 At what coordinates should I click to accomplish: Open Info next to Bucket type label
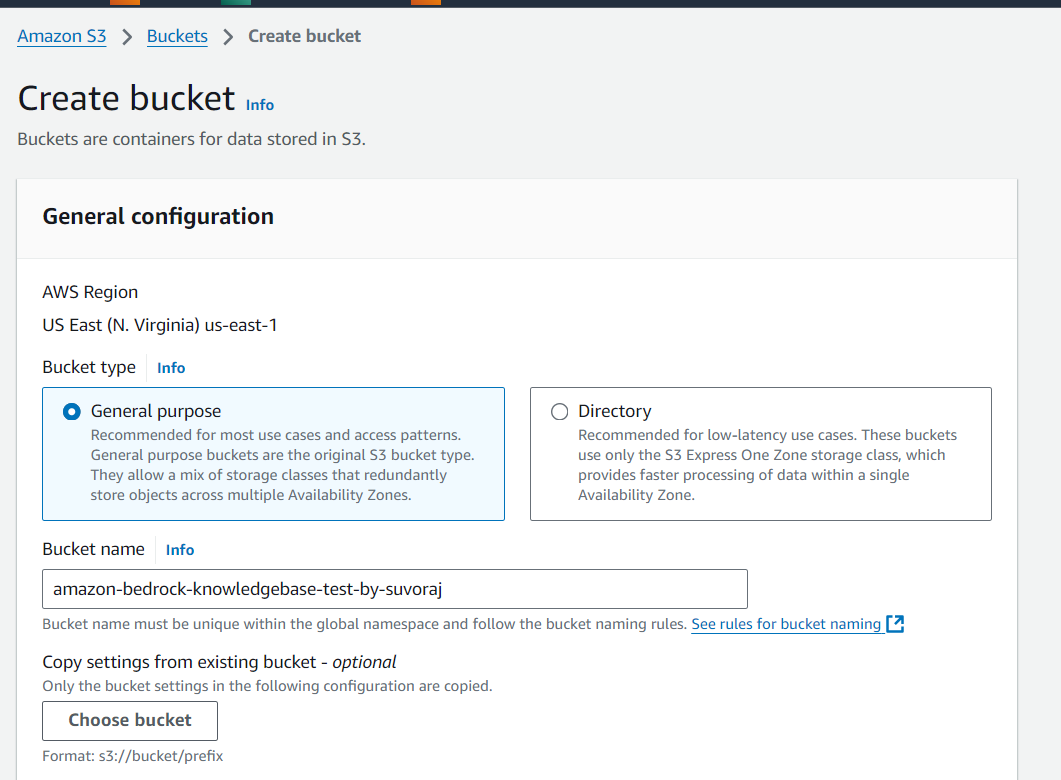pyautogui.click(x=170, y=367)
